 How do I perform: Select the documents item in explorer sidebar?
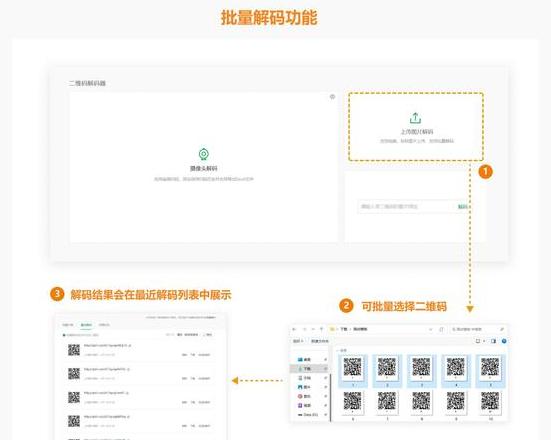[x=308, y=378]
